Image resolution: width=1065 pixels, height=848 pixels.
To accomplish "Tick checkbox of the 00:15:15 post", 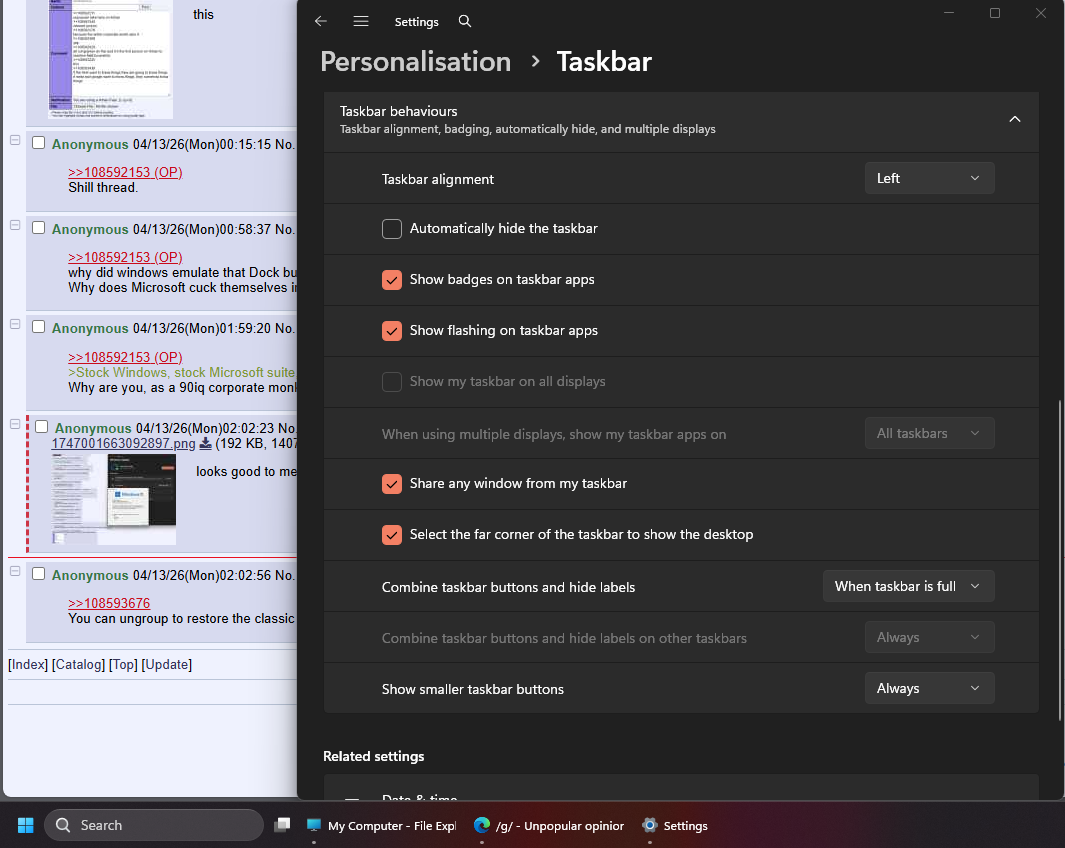I will (x=39, y=143).
